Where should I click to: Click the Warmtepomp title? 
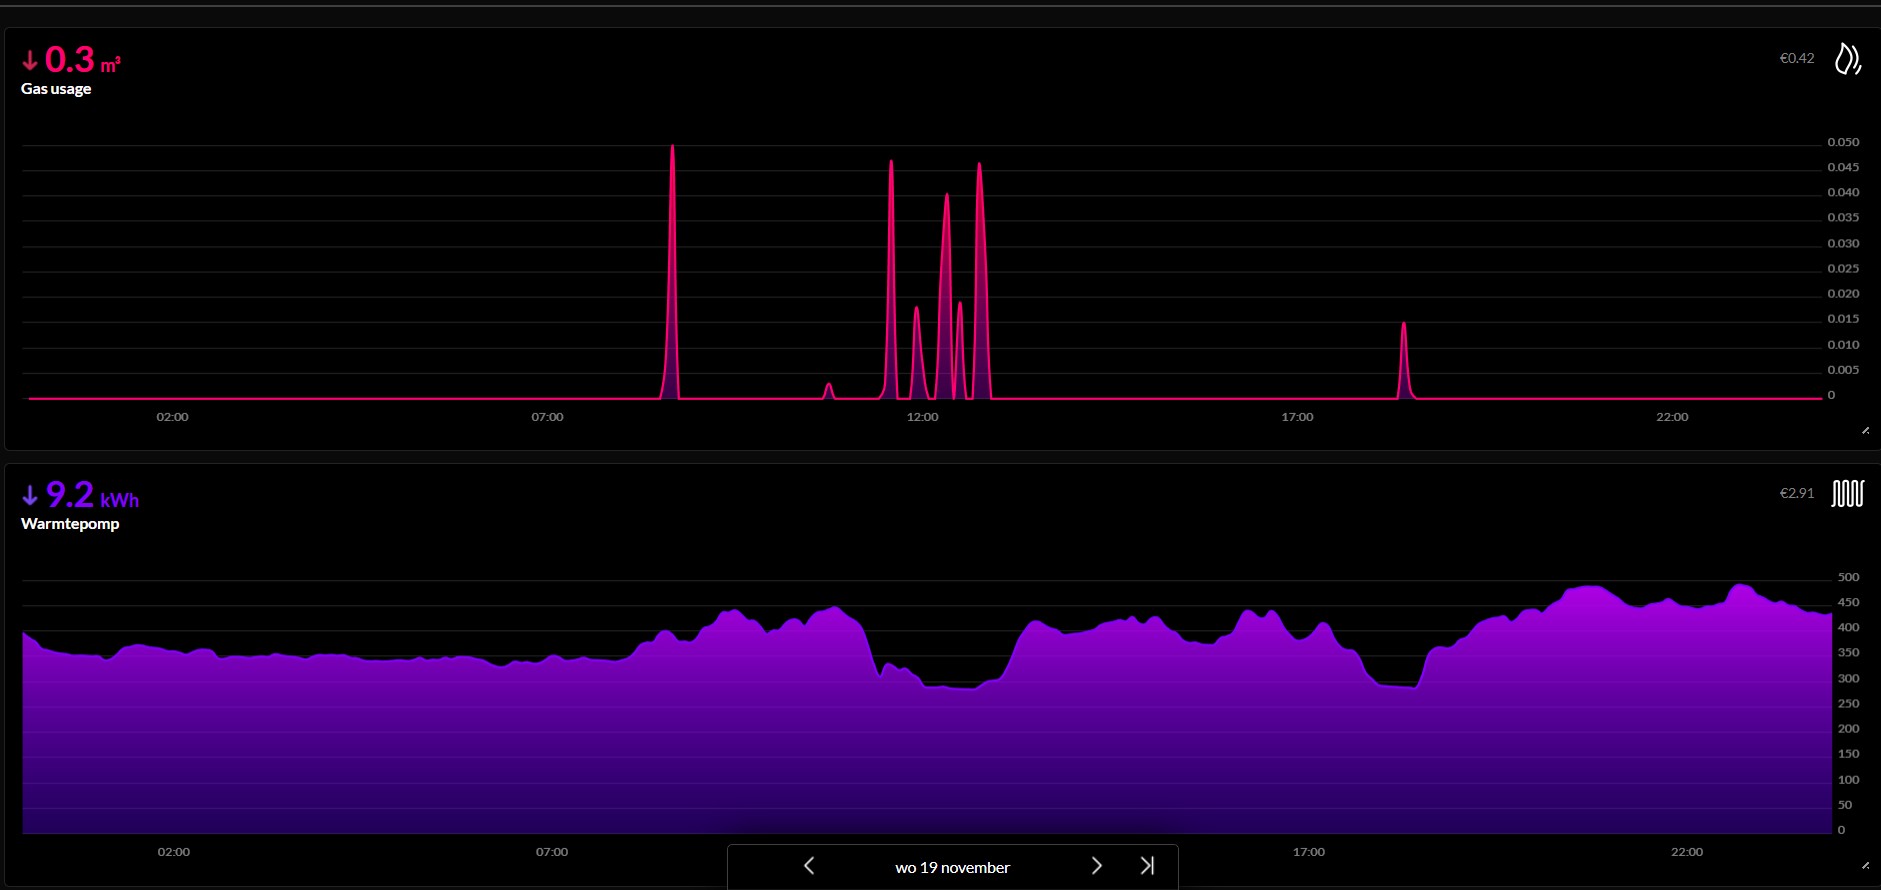tap(70, 524)
